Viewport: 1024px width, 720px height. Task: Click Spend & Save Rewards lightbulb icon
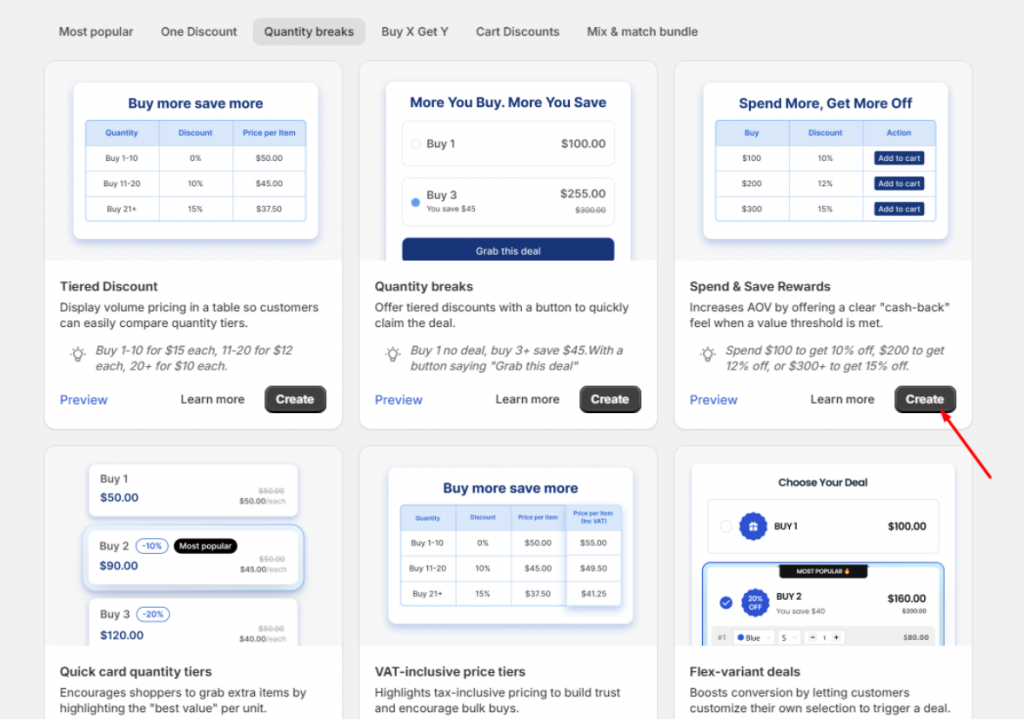[707, 355]
